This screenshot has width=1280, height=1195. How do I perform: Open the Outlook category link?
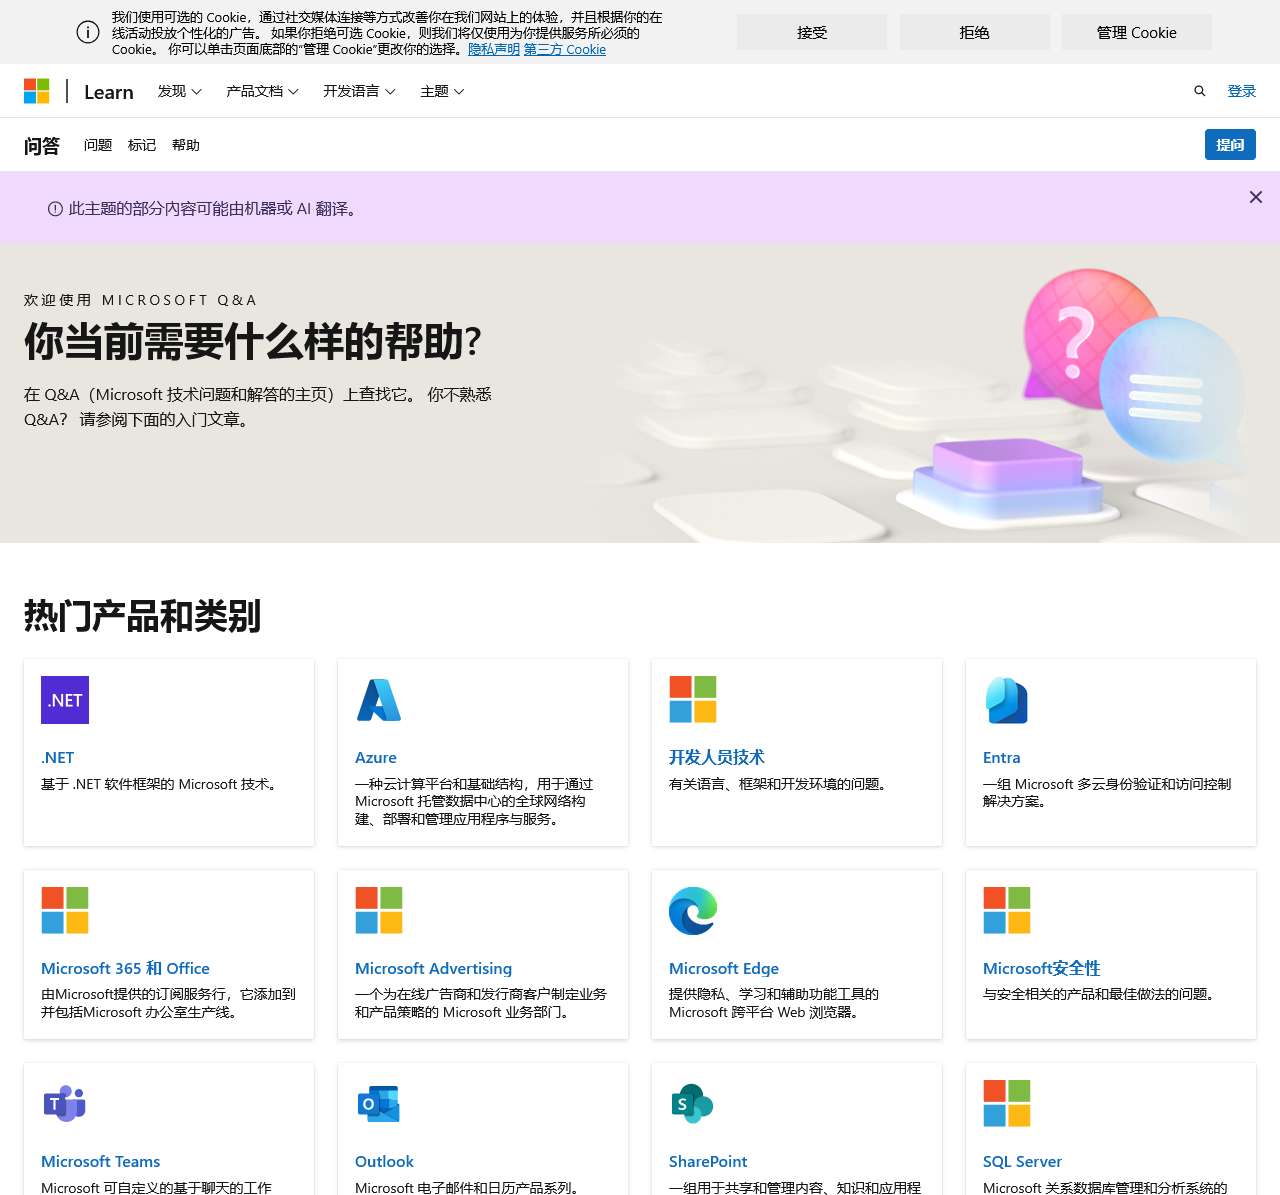point(384,1161)
